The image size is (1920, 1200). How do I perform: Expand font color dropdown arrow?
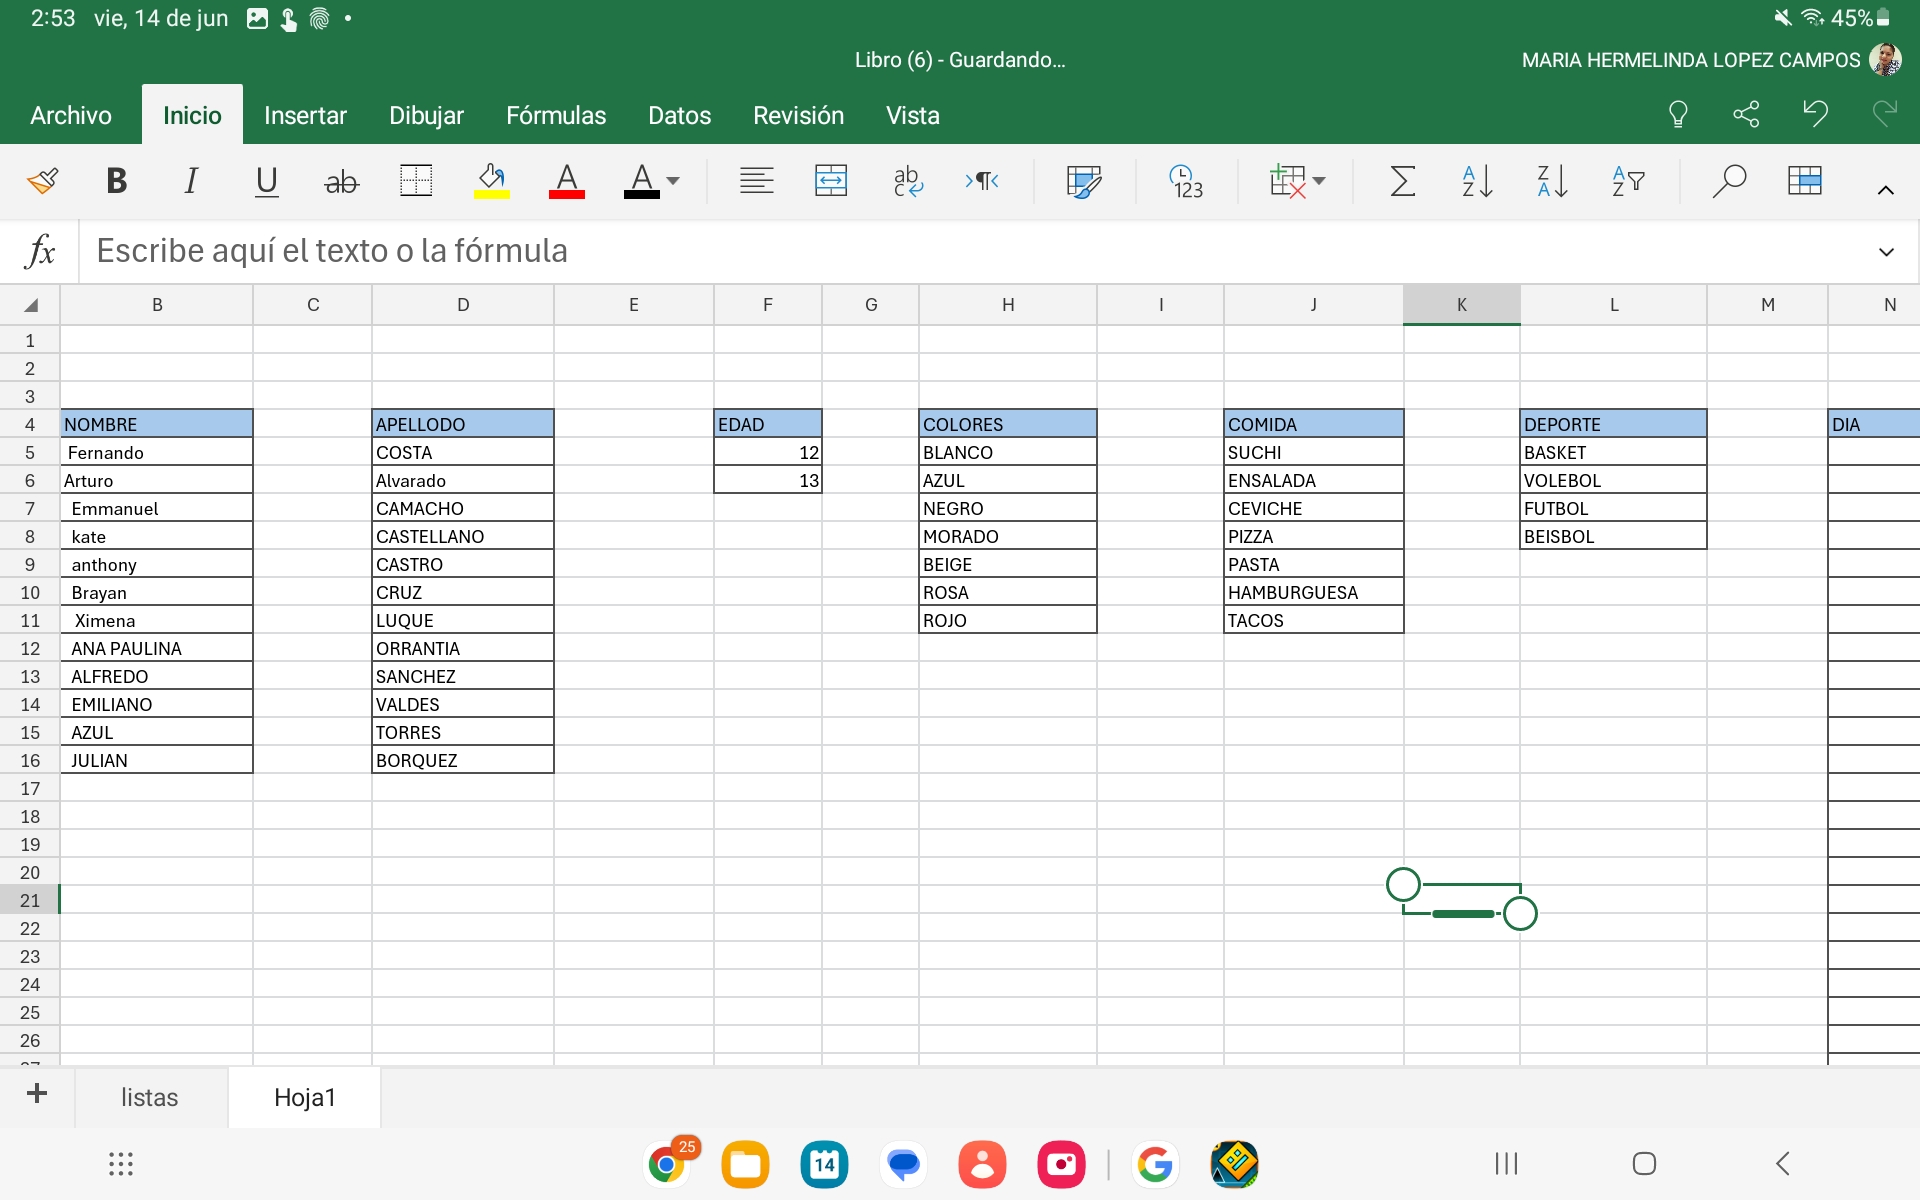tap(673, 181)
